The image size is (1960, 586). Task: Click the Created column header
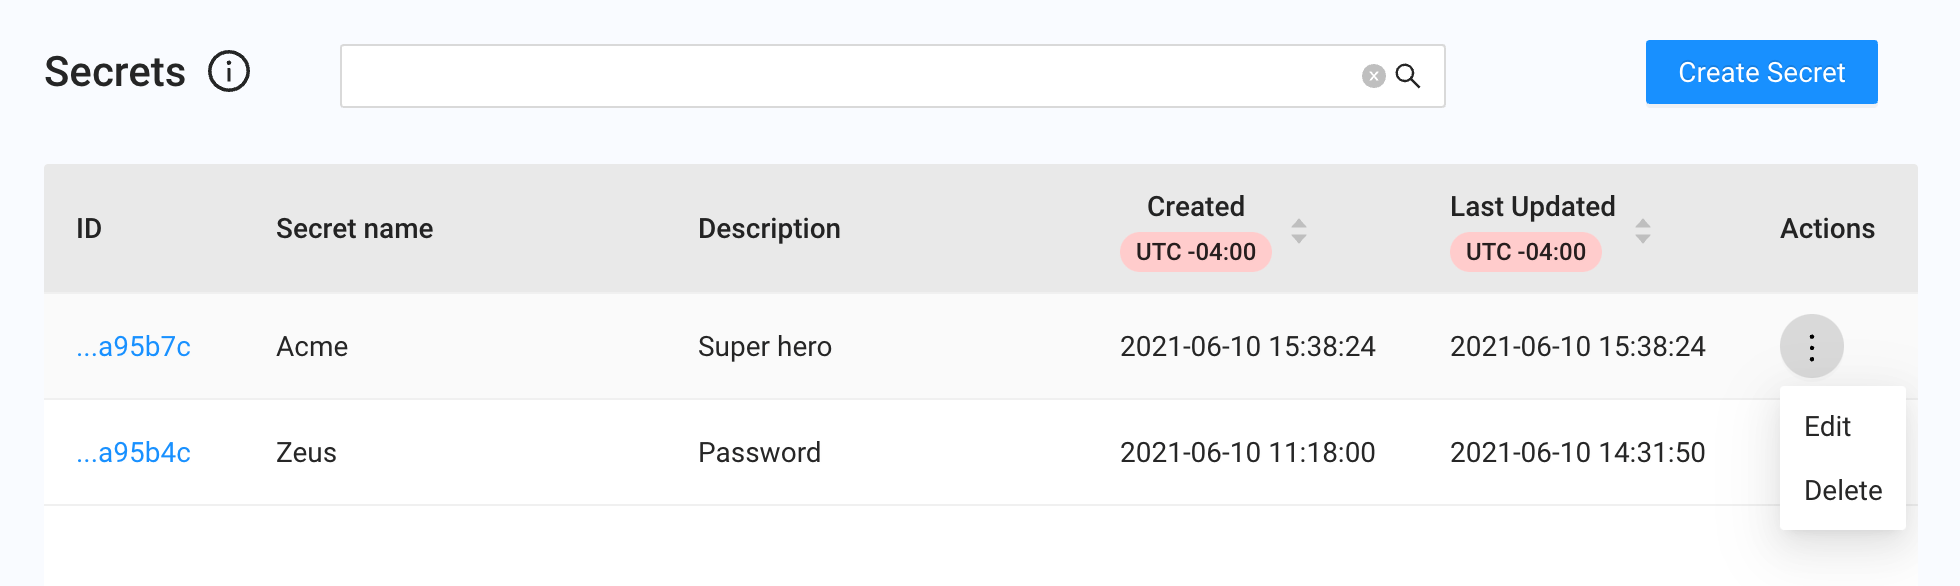tap(1196, 207)
